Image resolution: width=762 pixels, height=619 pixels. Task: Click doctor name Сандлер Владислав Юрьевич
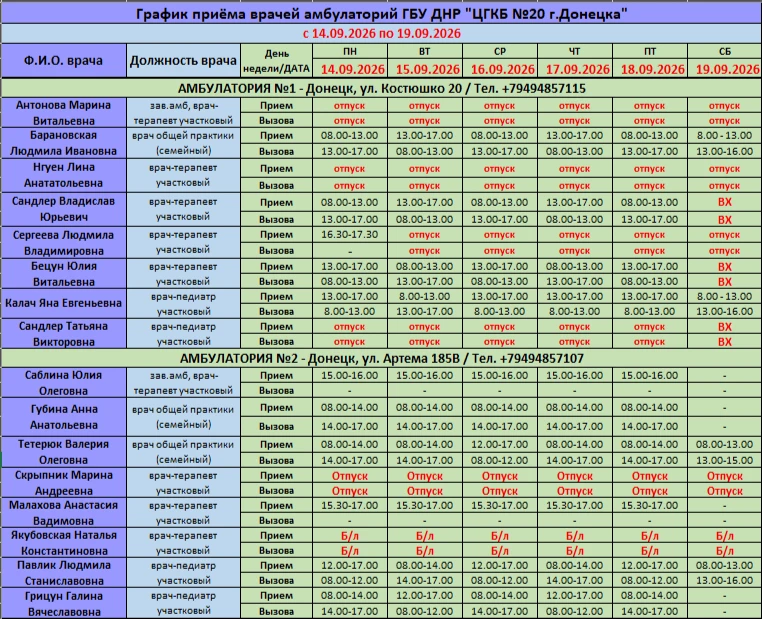(64, 209)
